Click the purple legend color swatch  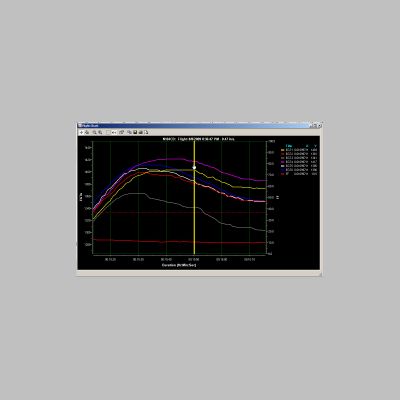pos(283,162)
